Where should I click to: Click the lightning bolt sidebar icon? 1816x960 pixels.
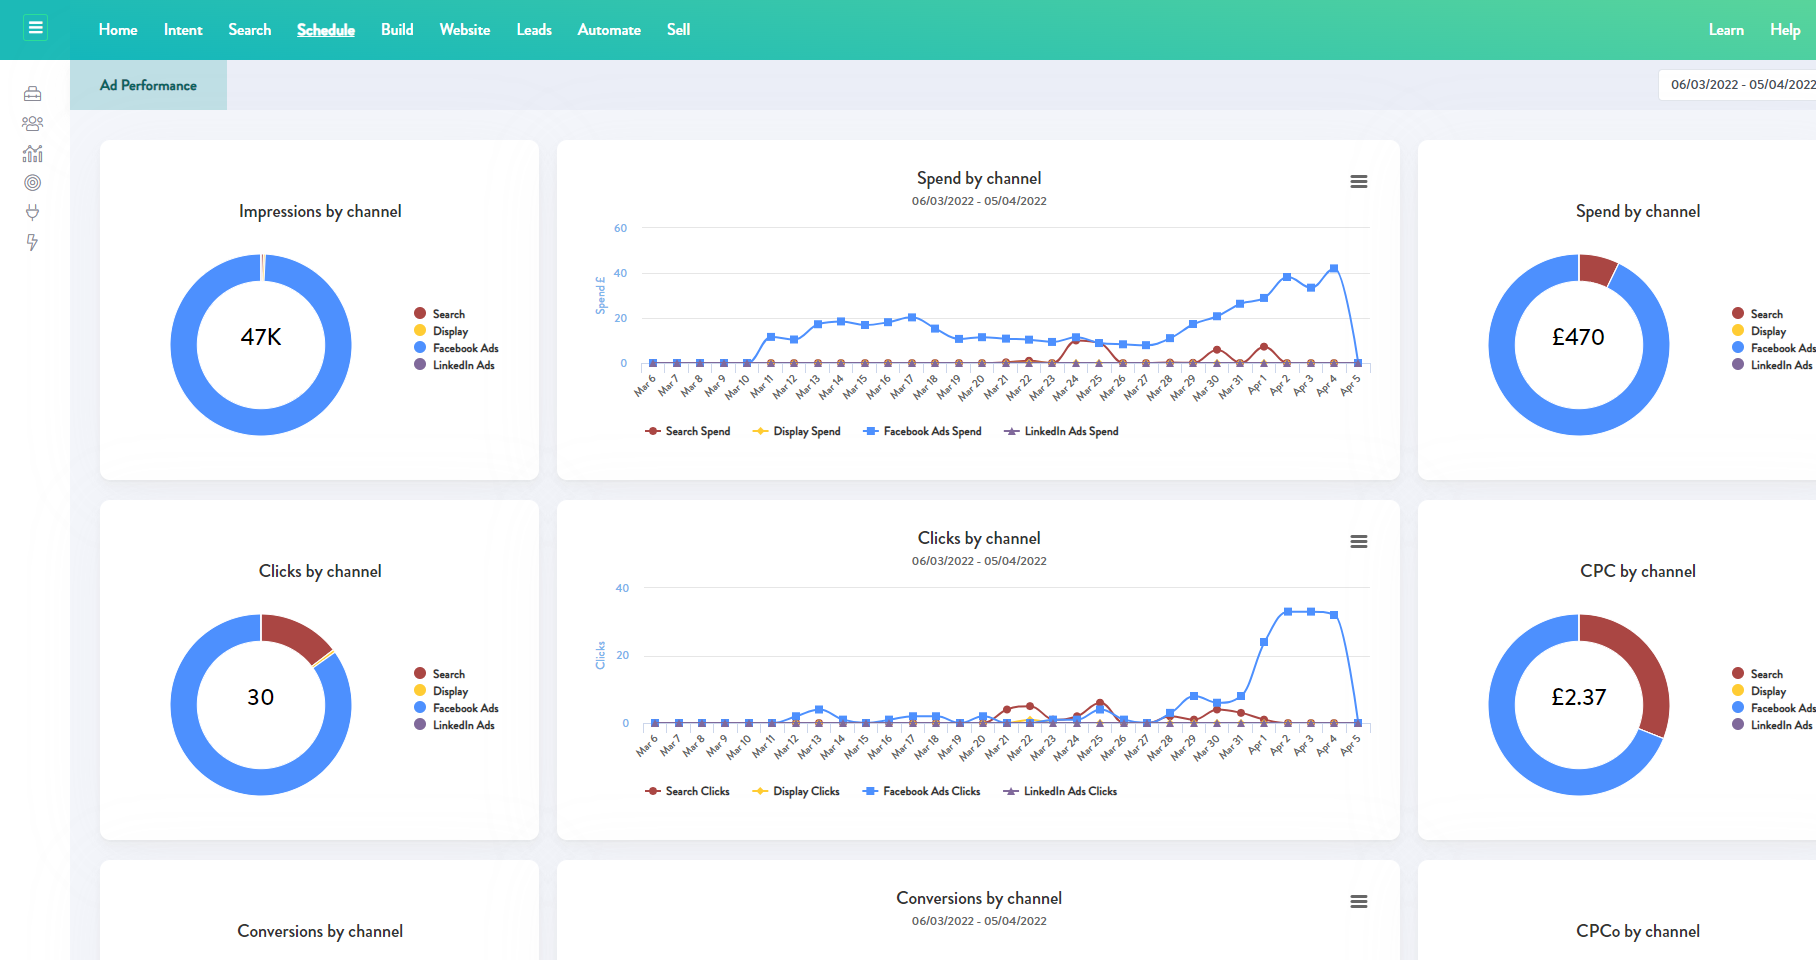33,242
